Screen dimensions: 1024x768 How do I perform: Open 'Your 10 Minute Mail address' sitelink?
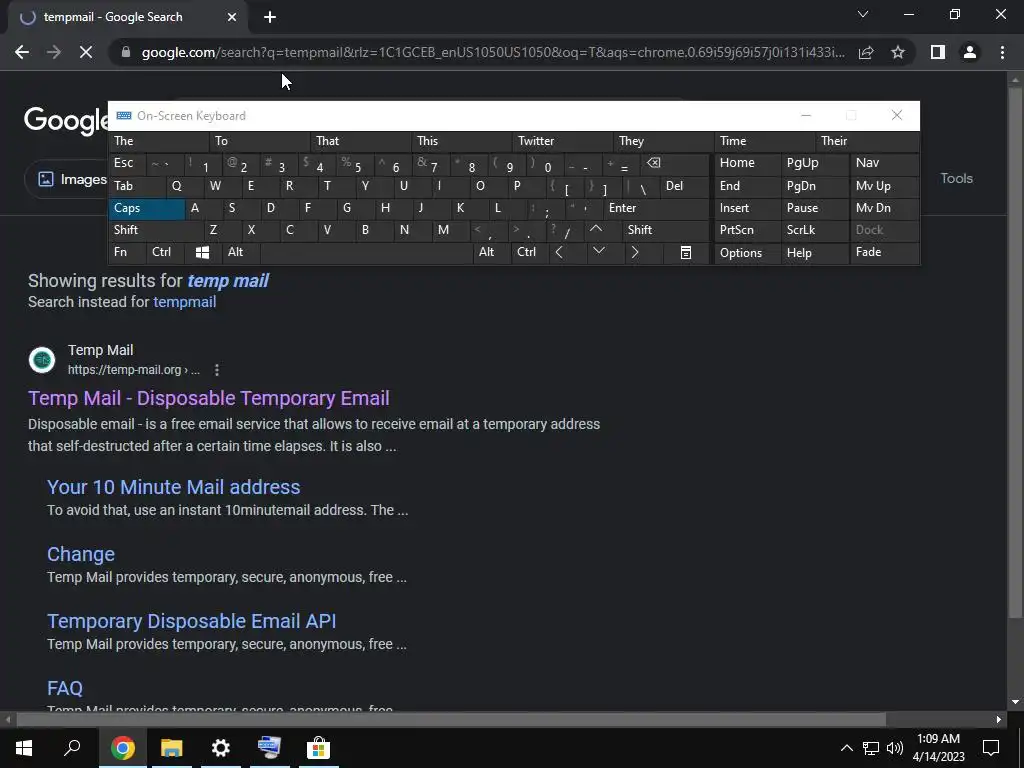[174, 487]
